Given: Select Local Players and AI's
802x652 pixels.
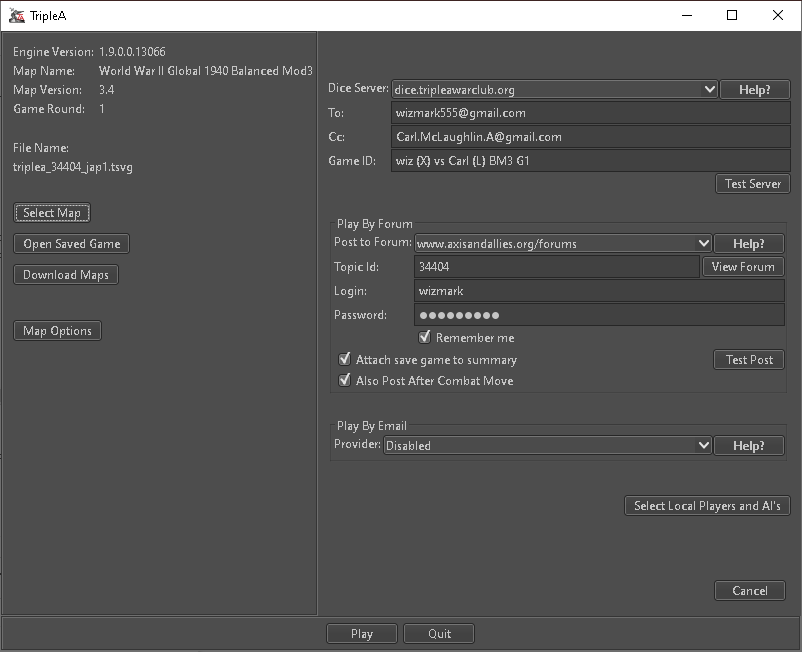Looking at the screenshot, I should coord(707,506).
